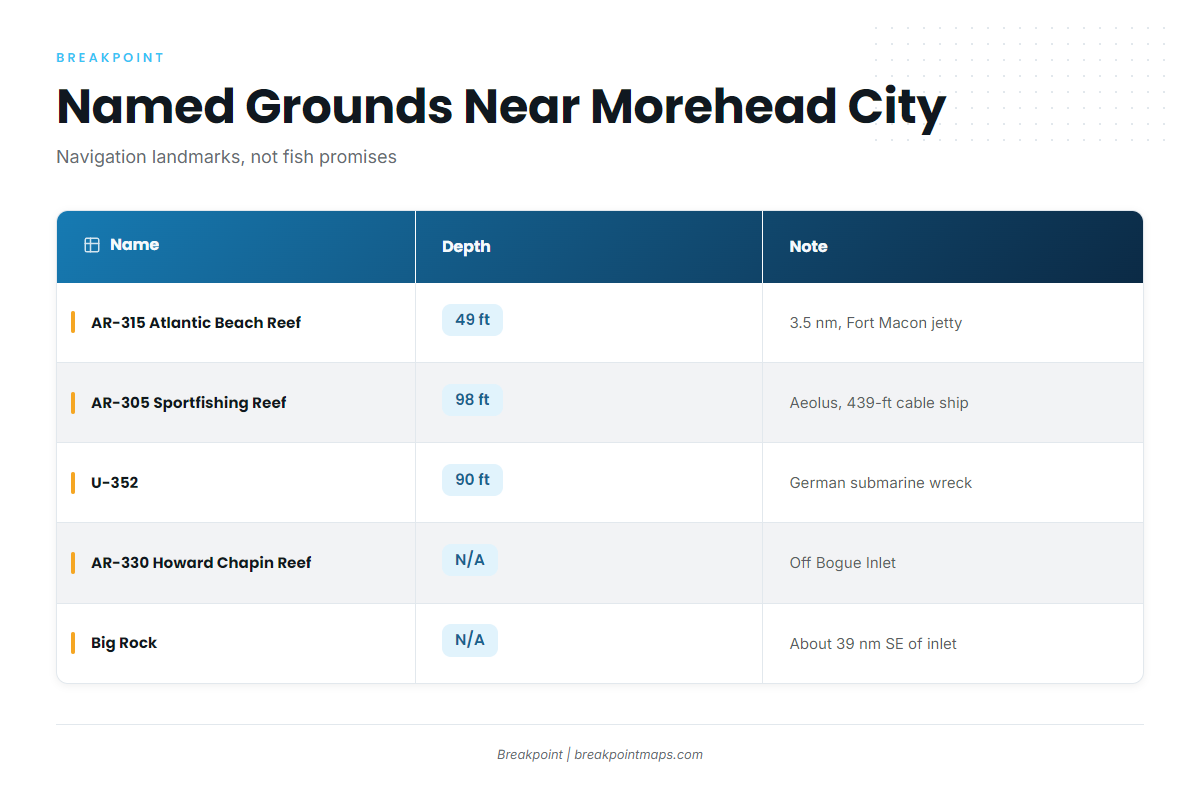Click the 90 ft depth badge

[x=472, y=480]
